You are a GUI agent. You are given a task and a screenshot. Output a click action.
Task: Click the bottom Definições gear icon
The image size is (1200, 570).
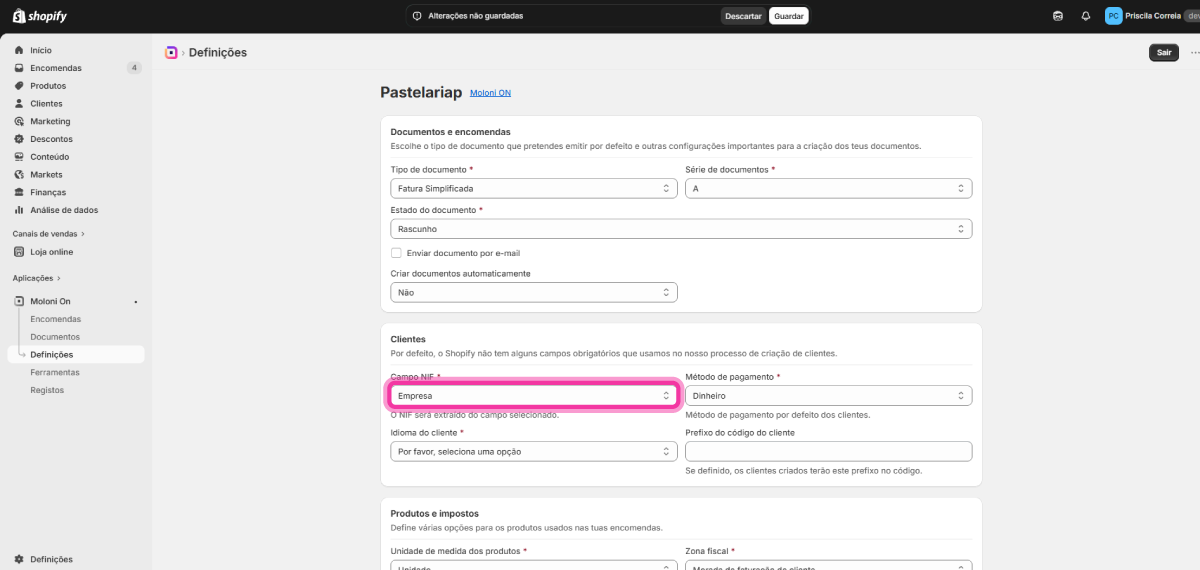pyautogui.click(x=19, y=559)
